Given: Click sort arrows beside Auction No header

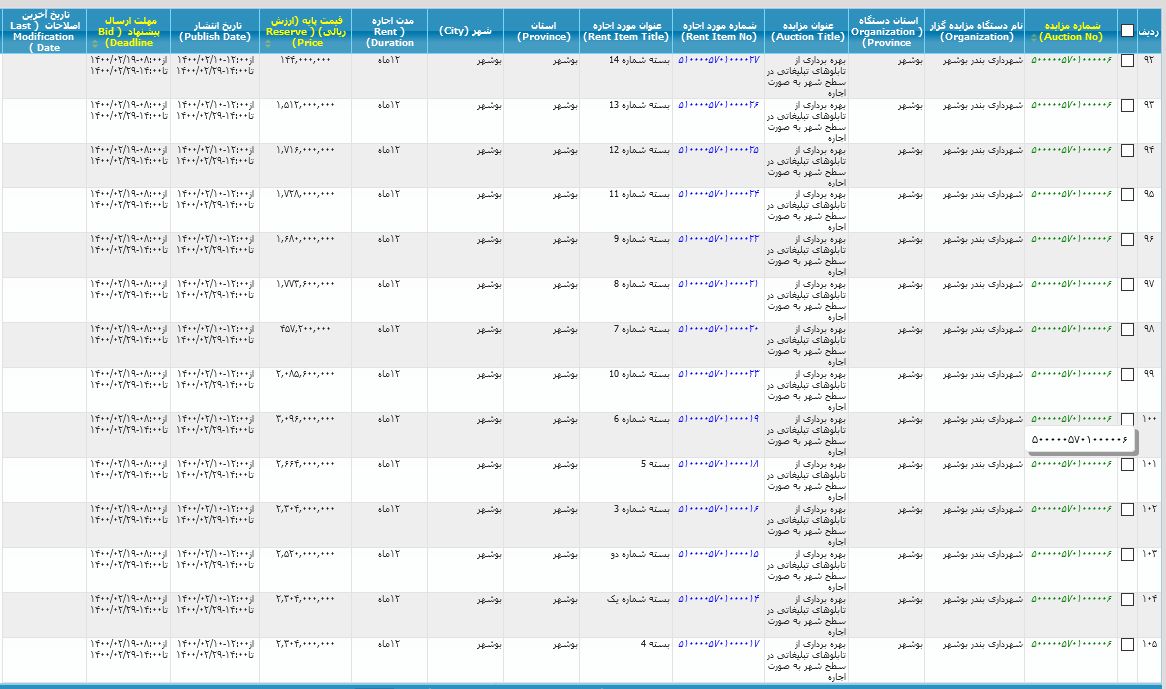Looking at the screenshot, I should (1034, 37).
